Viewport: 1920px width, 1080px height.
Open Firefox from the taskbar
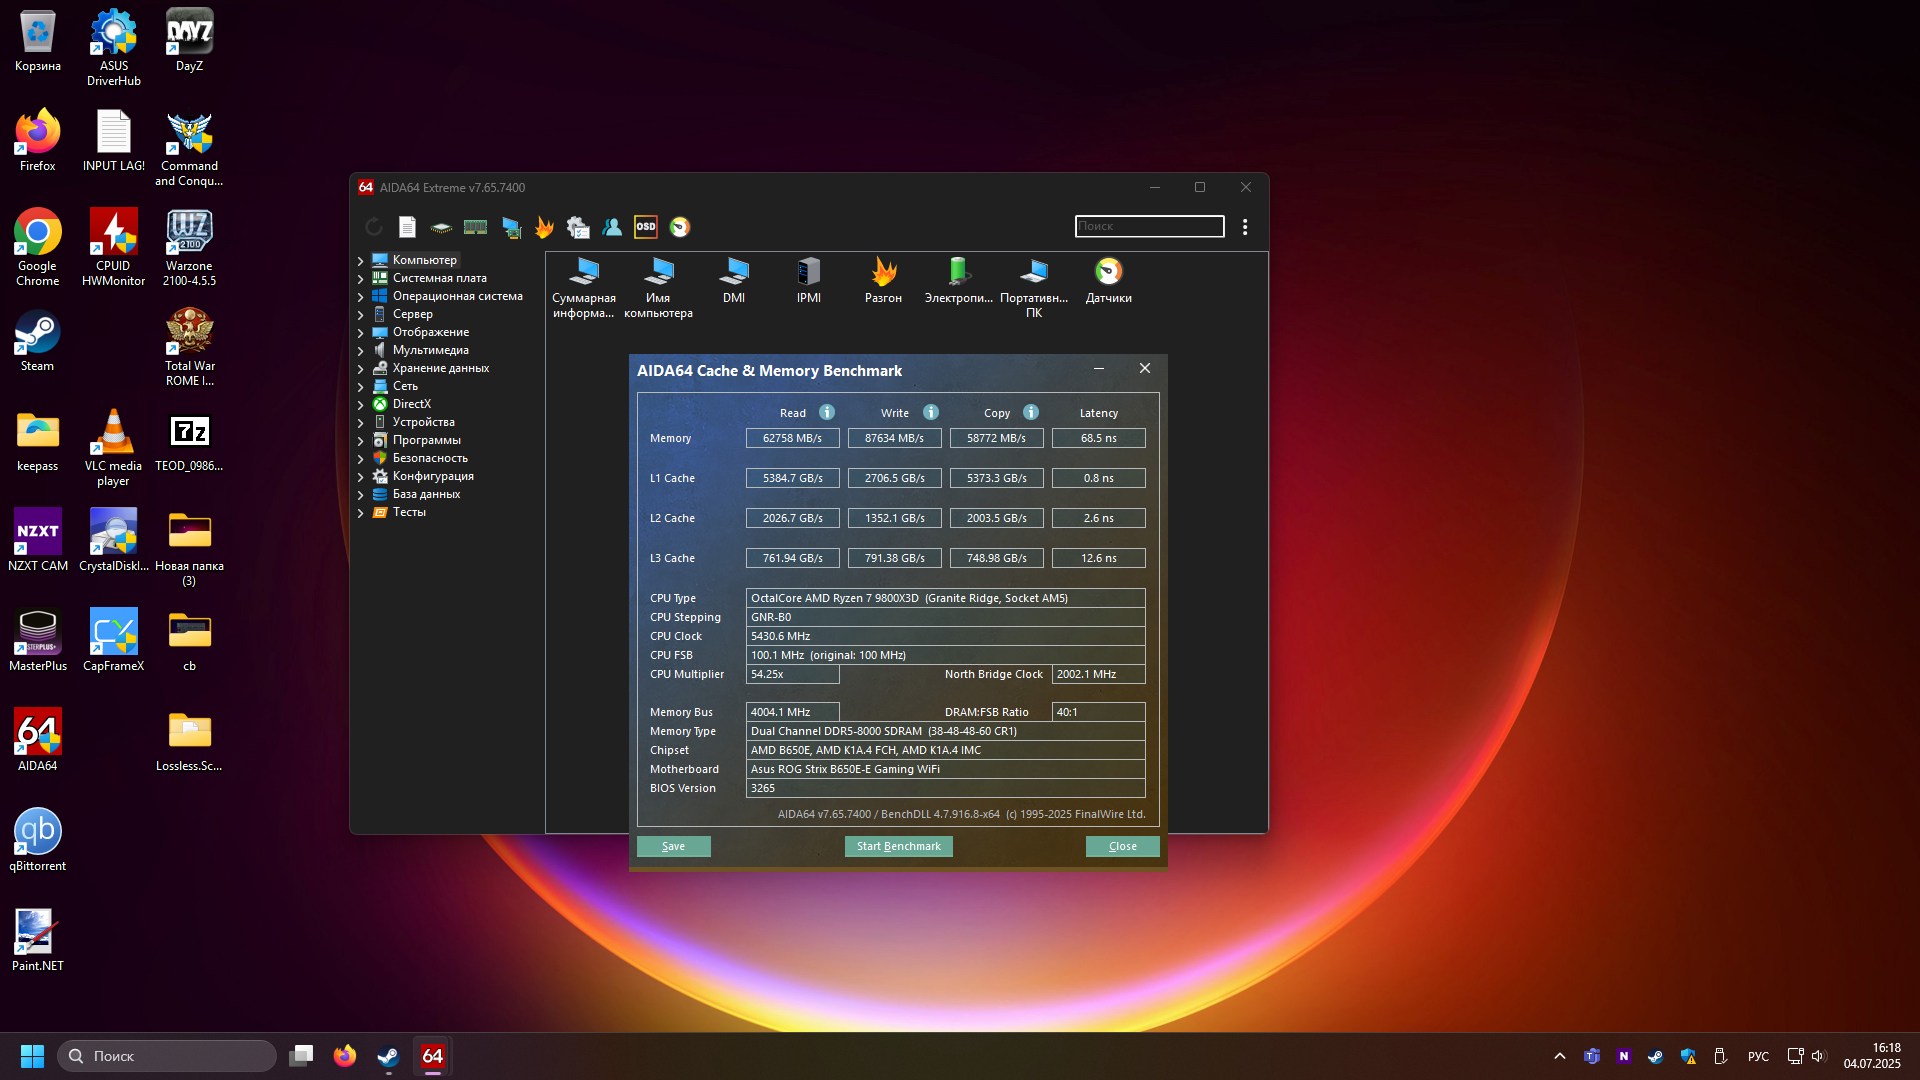345,1056
